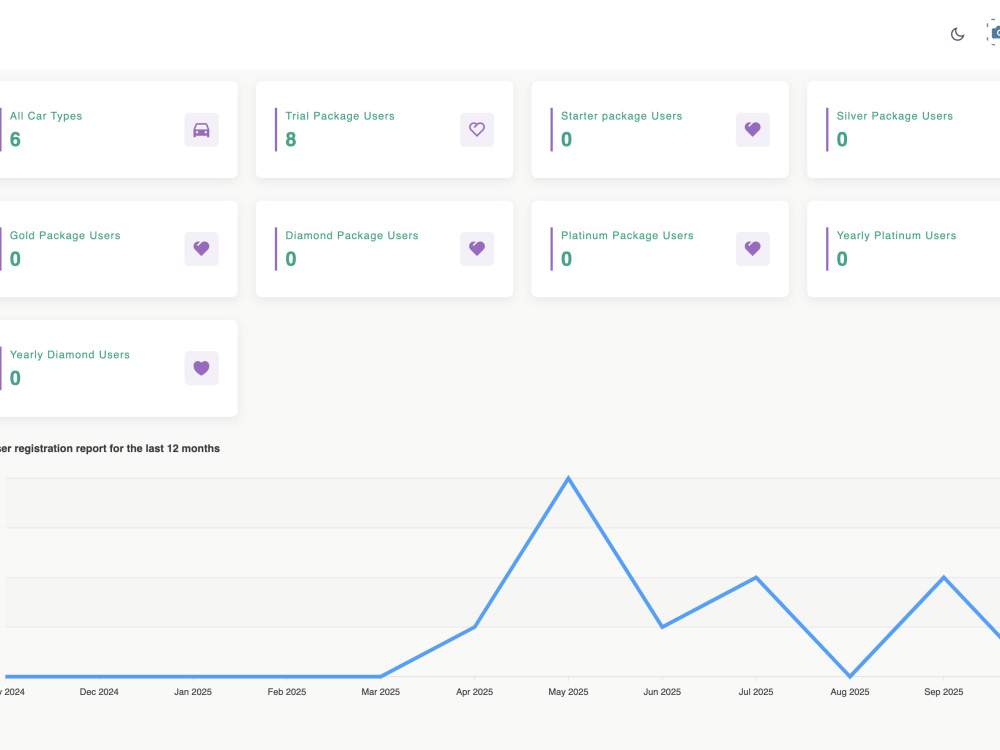Click the Mar 2025 axis label
The width and height of the screenshot is (1000, 750).
click(x=381, y=692)
